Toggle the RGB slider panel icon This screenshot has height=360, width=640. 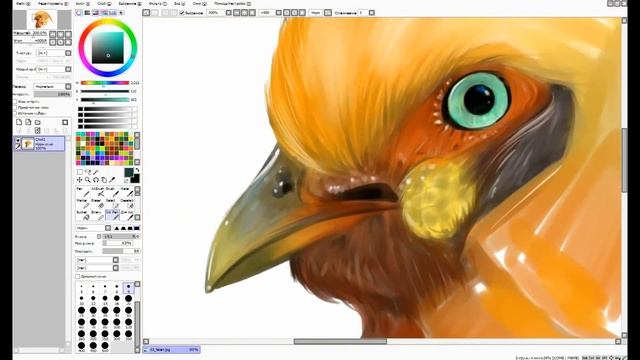pyautogui.click(x=87, y=13)
